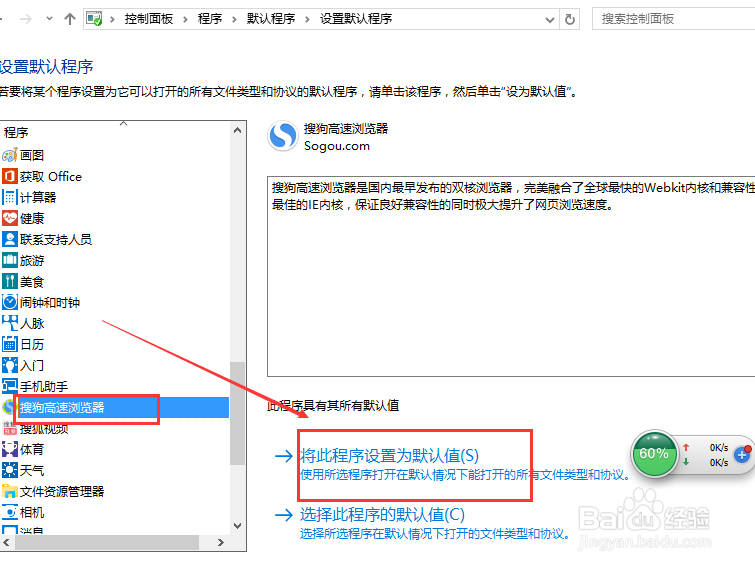Click the health (健康) heart icon
This screenshot has height=568, width=755.
(10, 218)
